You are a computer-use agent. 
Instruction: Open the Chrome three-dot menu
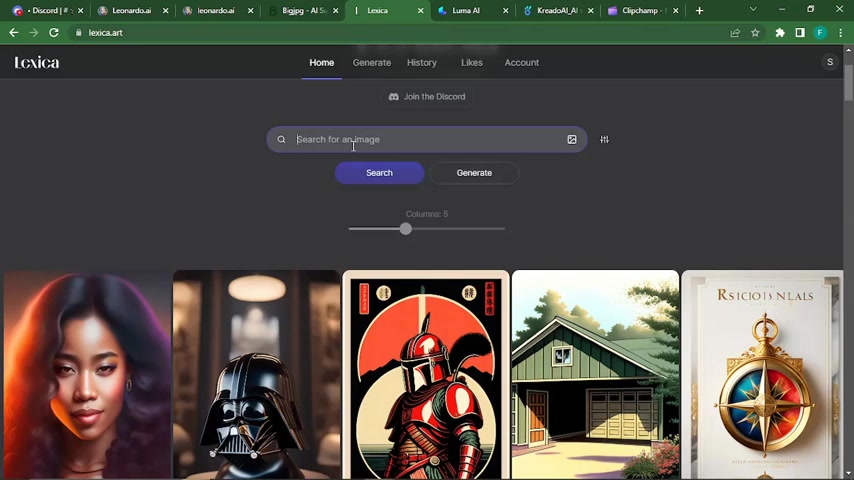(840, 33)
